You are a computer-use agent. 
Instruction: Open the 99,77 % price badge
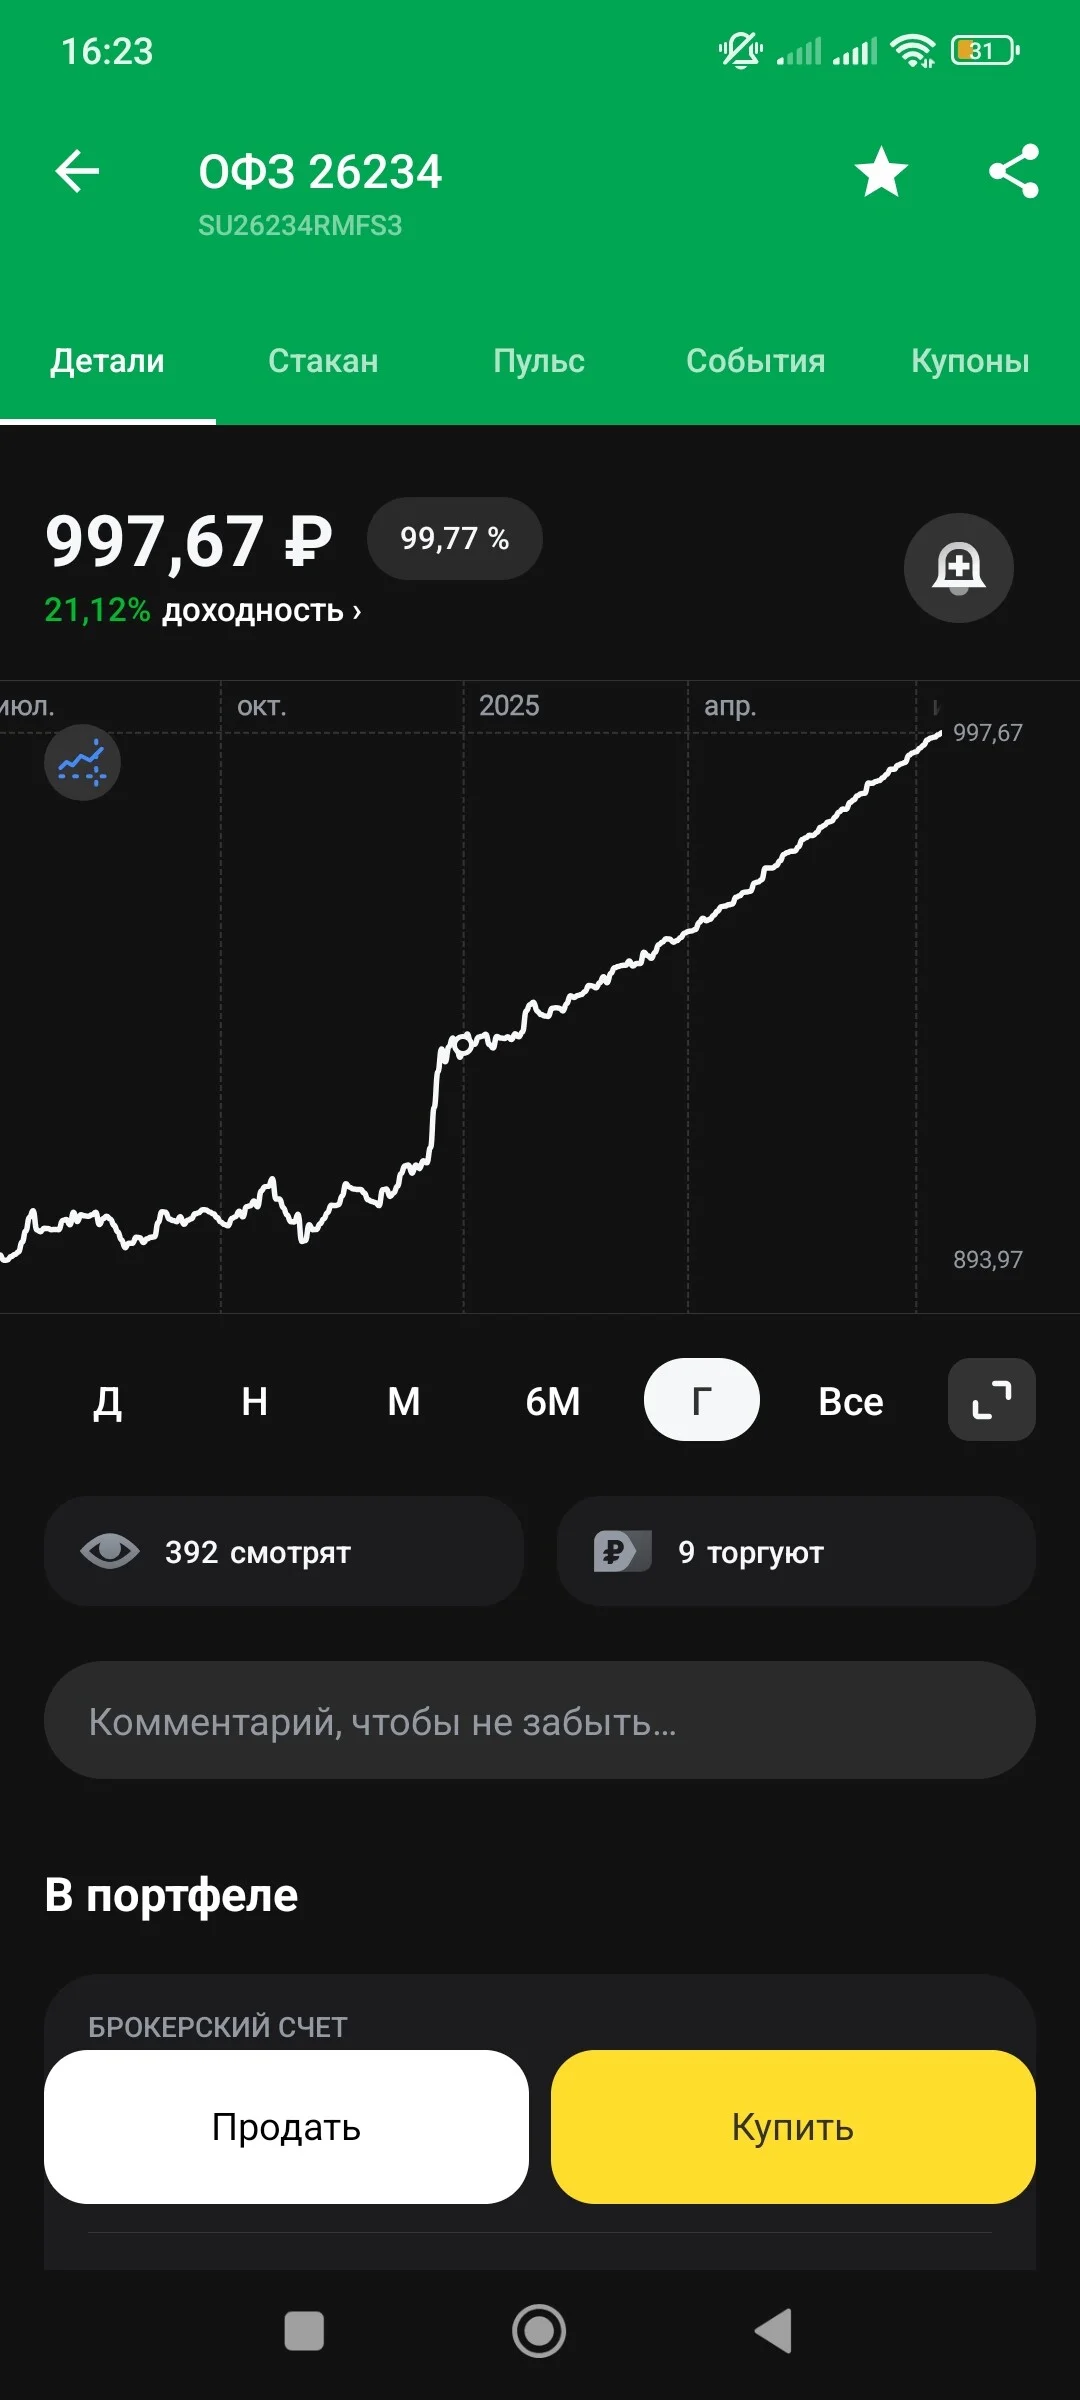point(455,538)
